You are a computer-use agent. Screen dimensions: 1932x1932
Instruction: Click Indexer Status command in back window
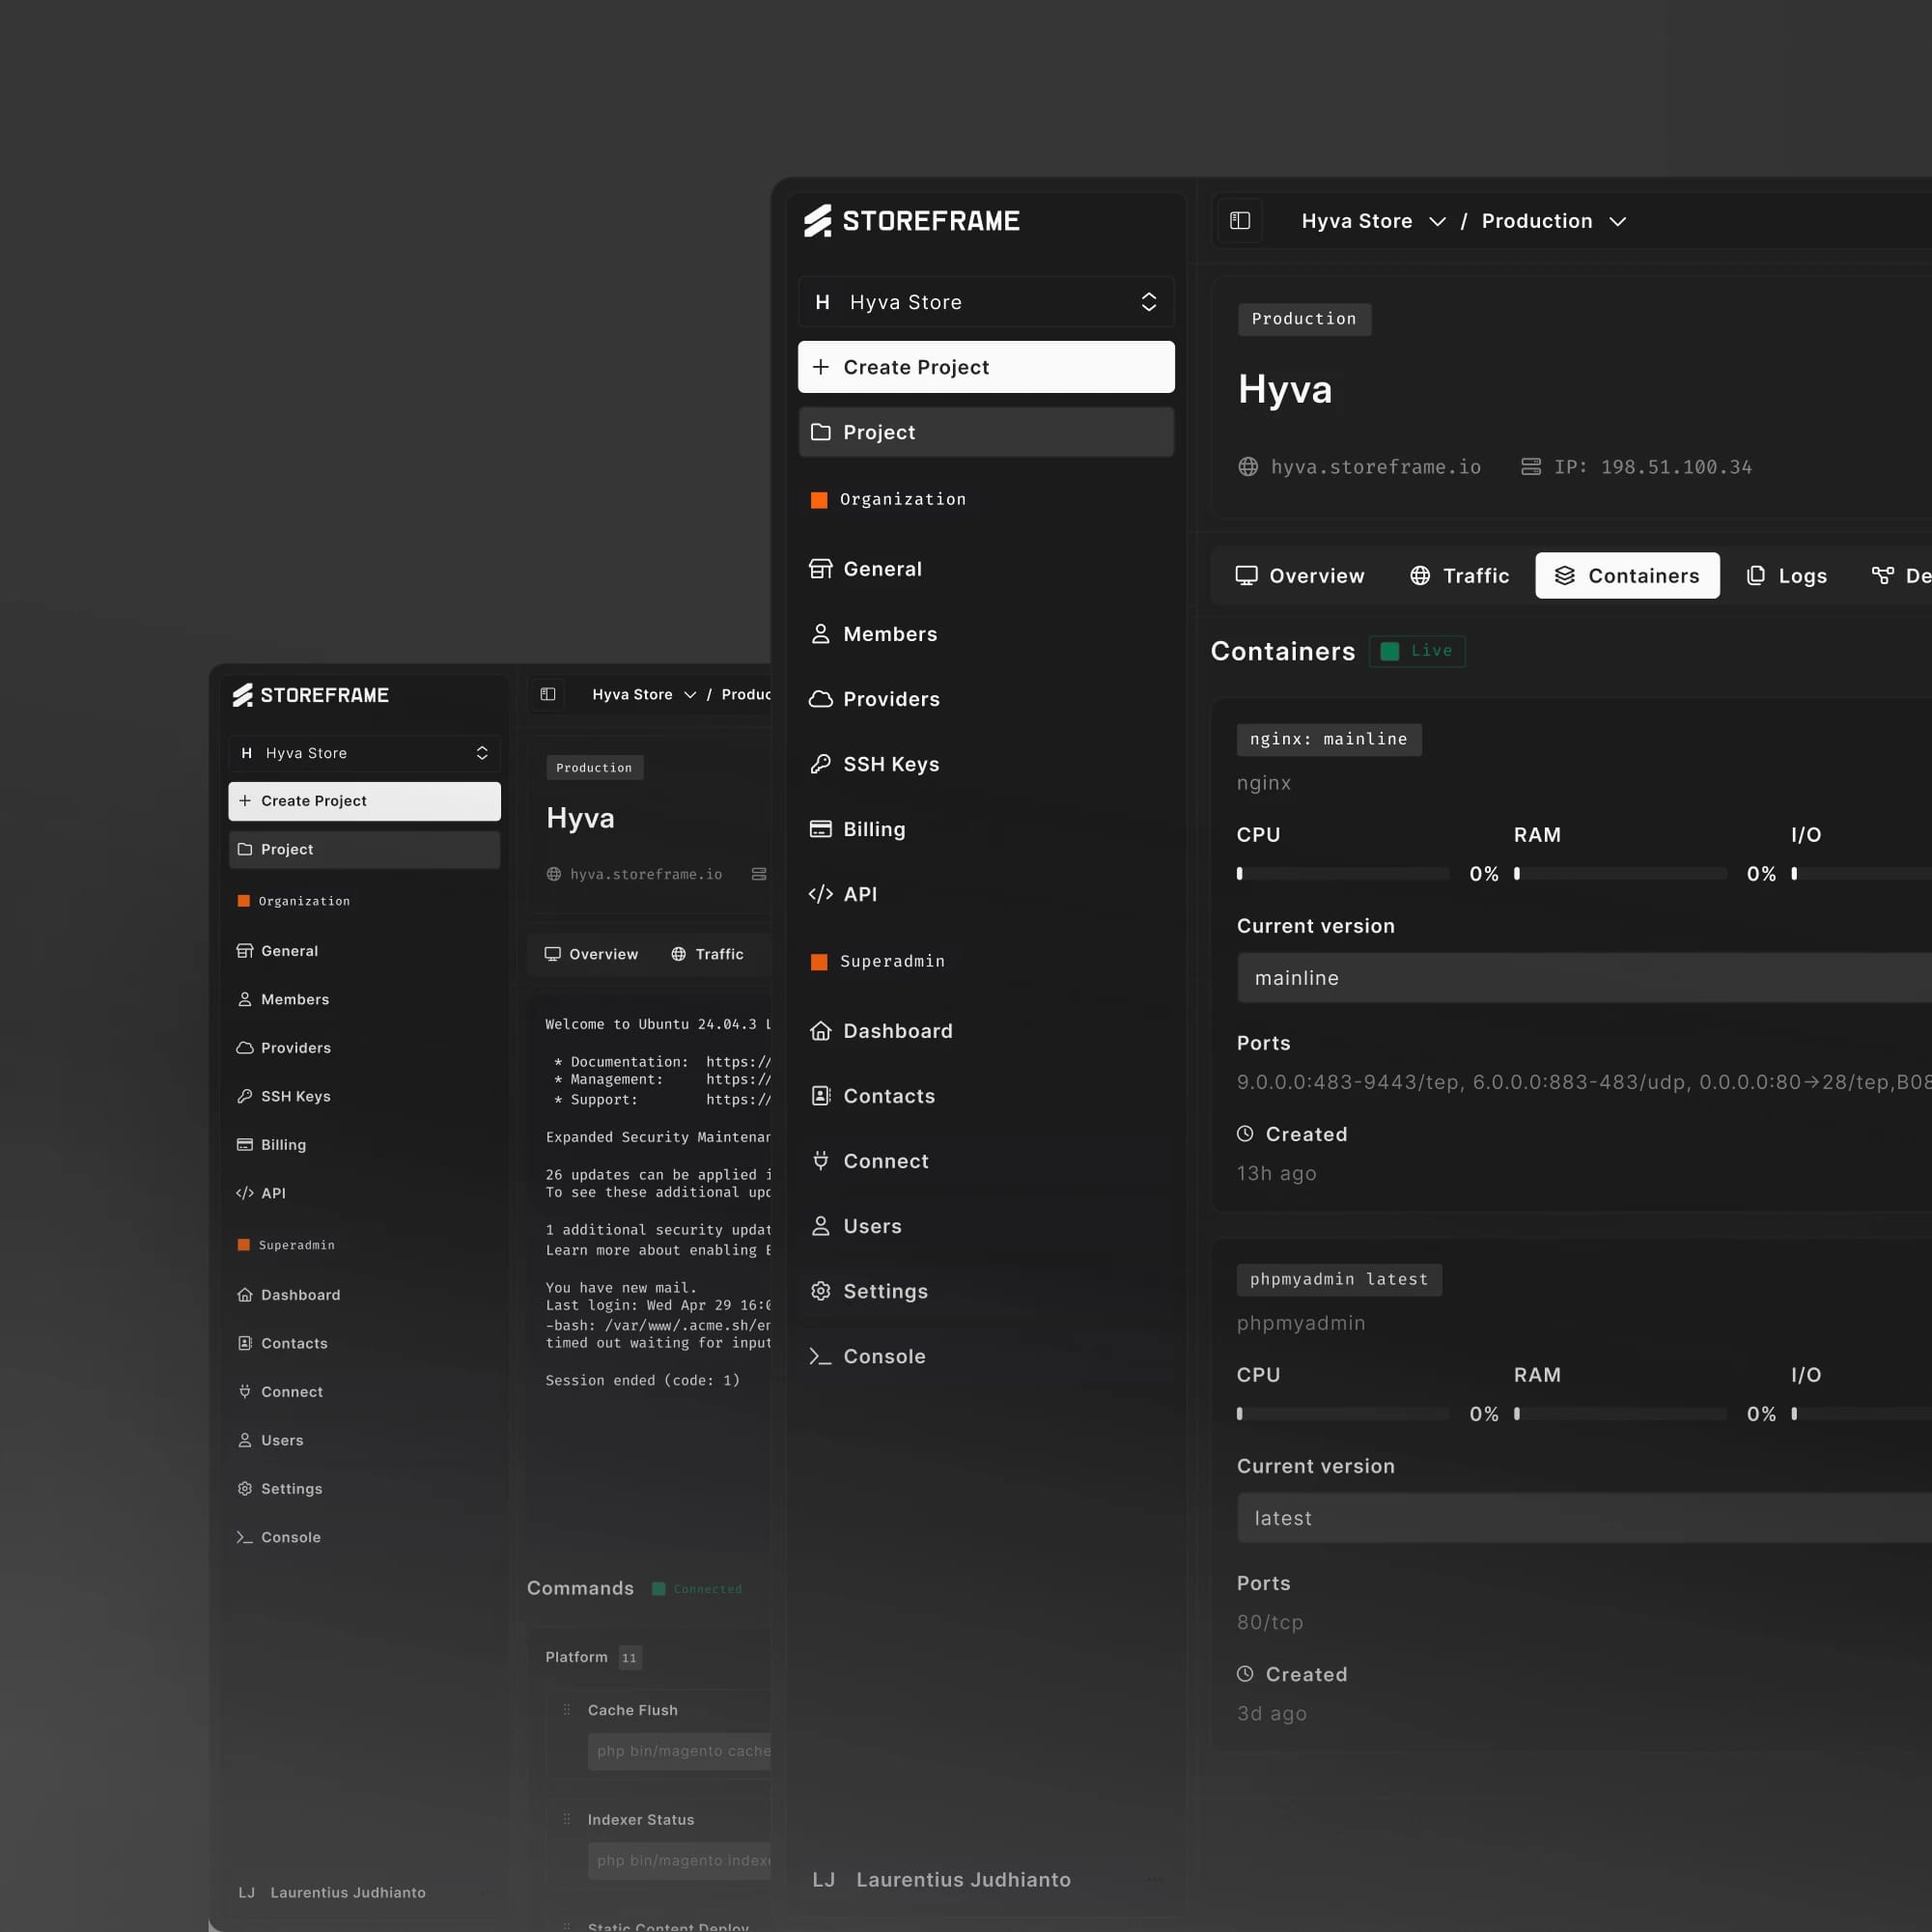[641, 1819]
